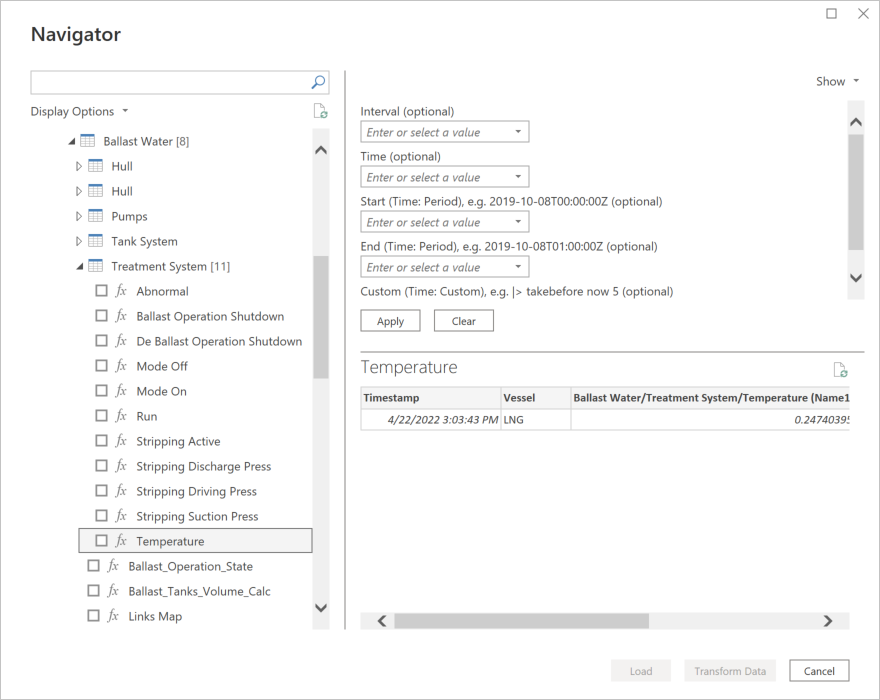The width and height of the screenshot is (880, 700).
Task: Click the Cancel button
Action: 819,671
